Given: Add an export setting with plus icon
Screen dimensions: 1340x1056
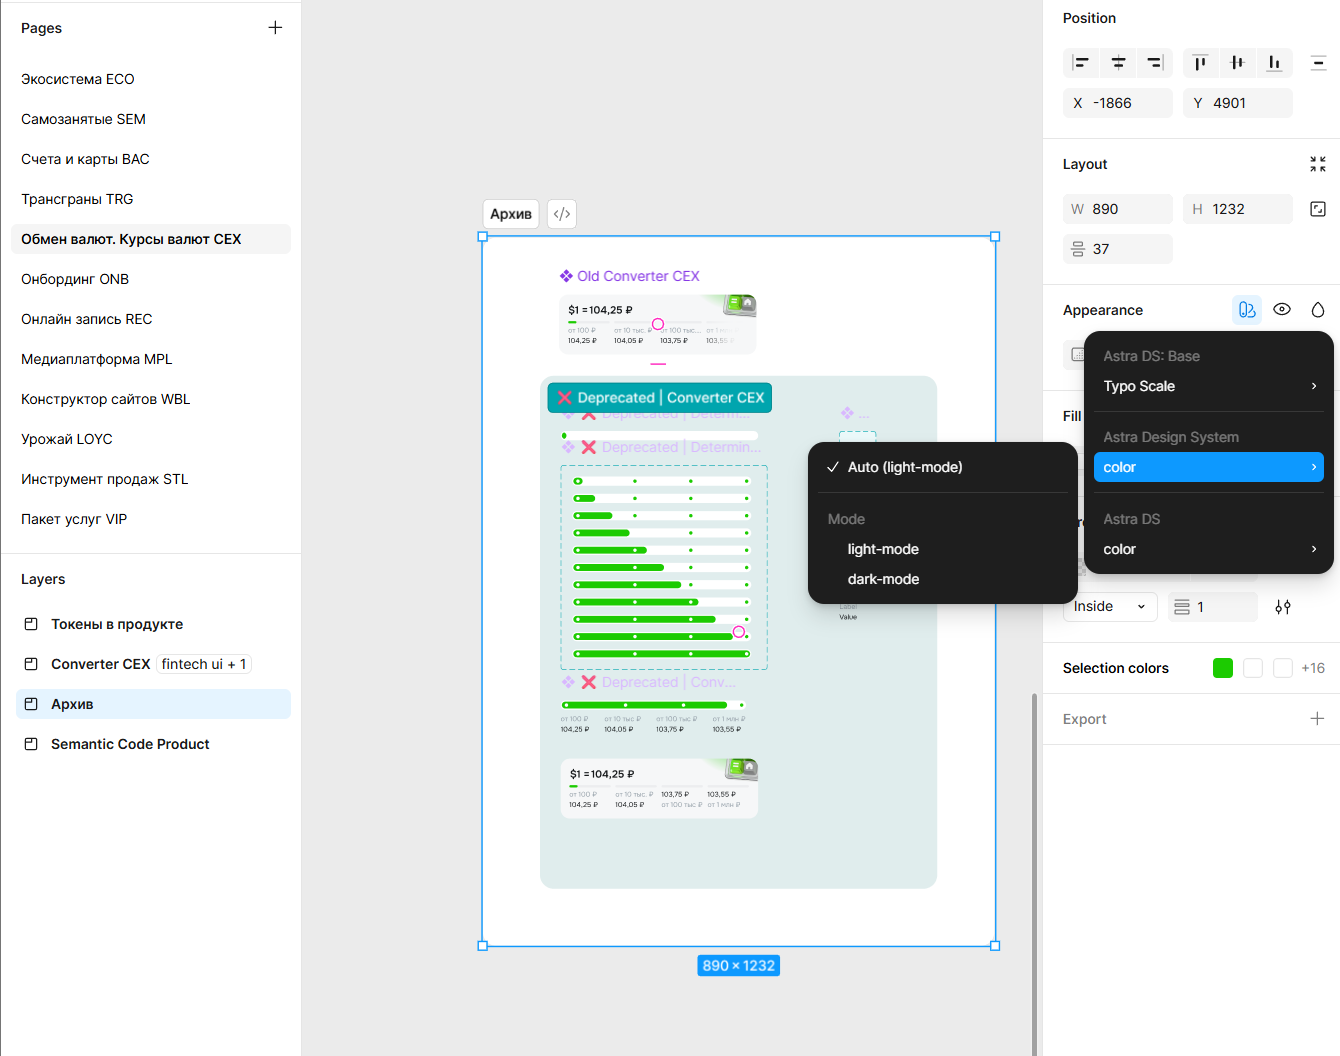Looking at the screenshot, I should point(1318,719).
